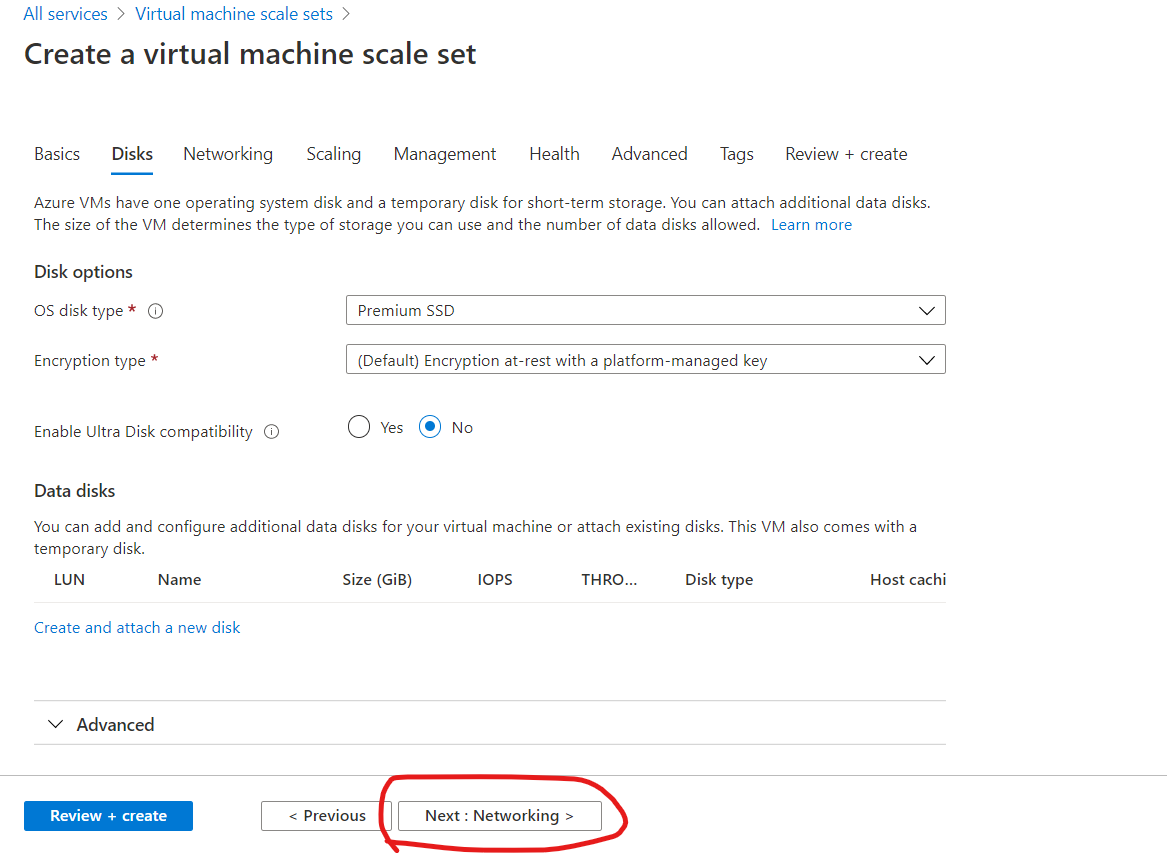
Task: Select the Tags tab
Action: coord(736,153)
